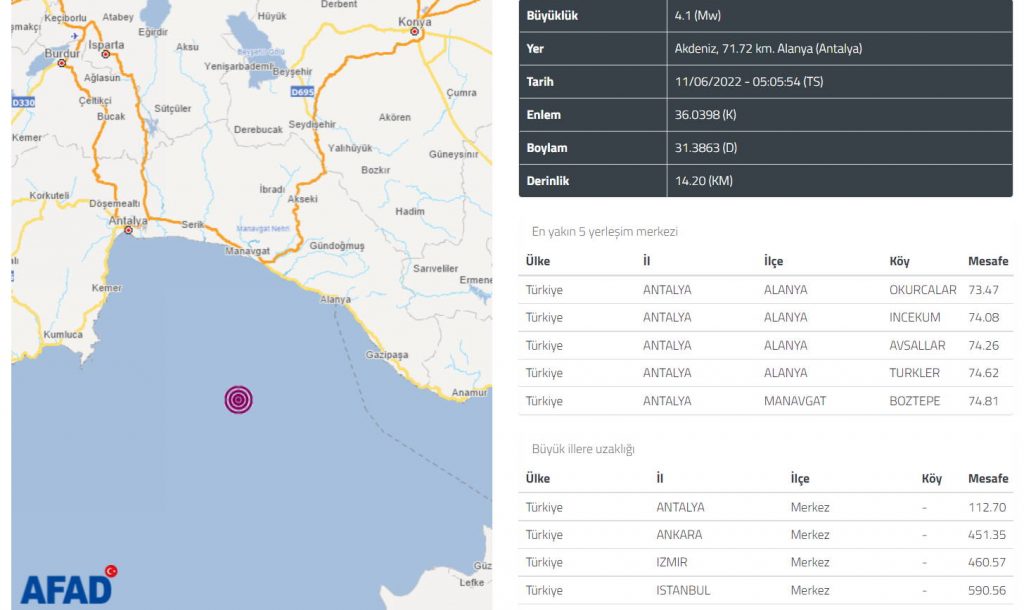Viewport: 1024px width, 610px height.
Task: Click the Burdur city marker
Action: 61,63
